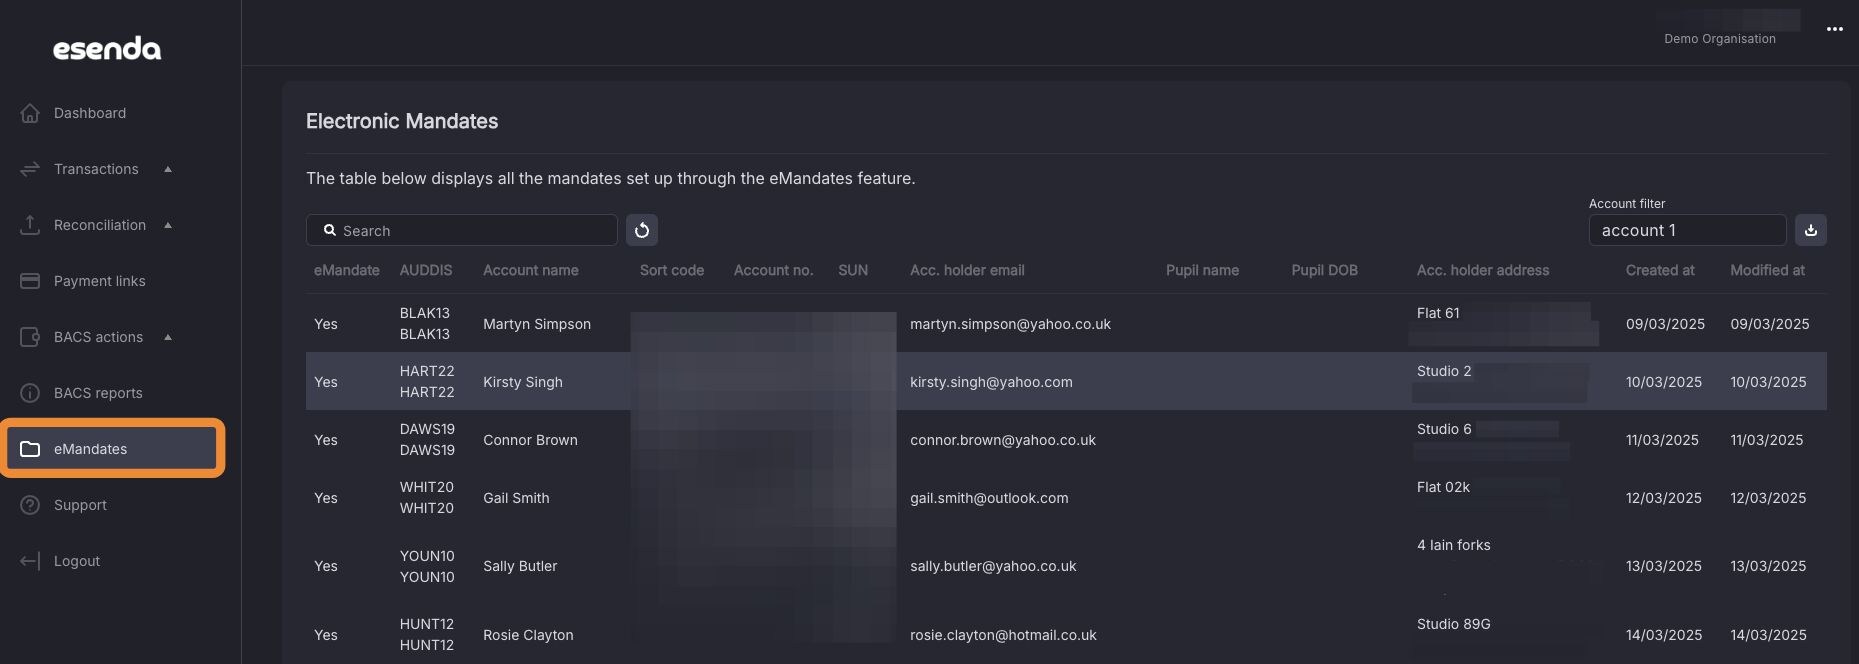The image size is (1859, 664).
Task: Click email connor.brown@yahoo.co.uk
Action: tap(1003, 440)
